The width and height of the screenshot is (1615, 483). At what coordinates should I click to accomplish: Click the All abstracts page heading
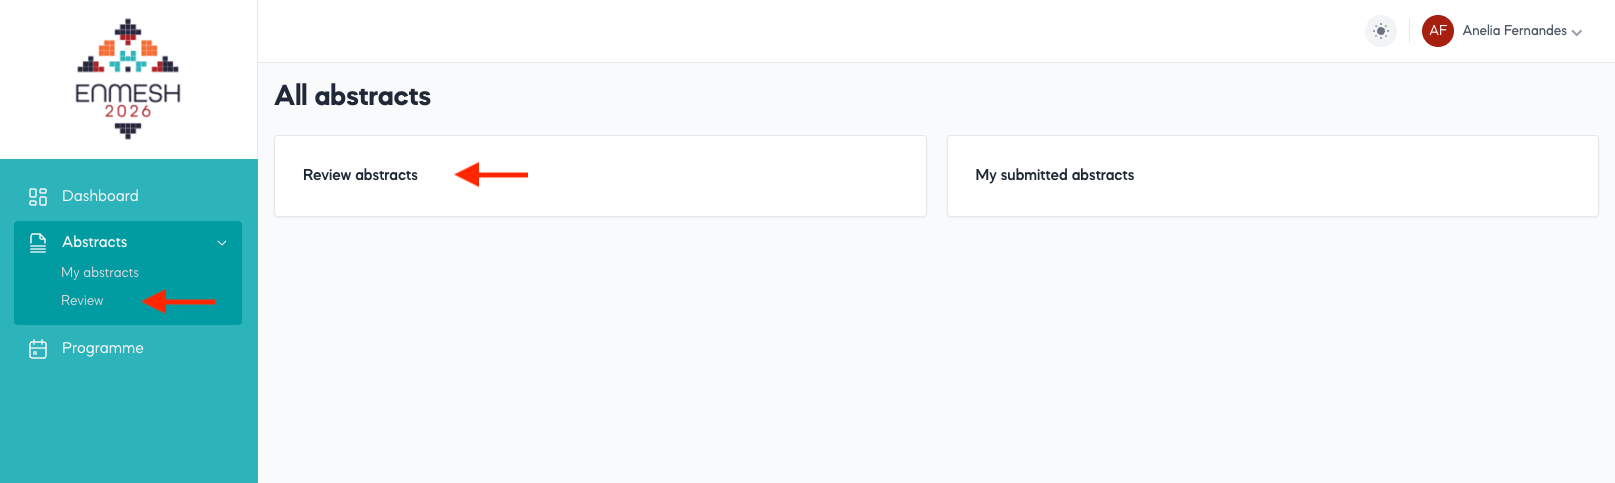coord(353,96)
